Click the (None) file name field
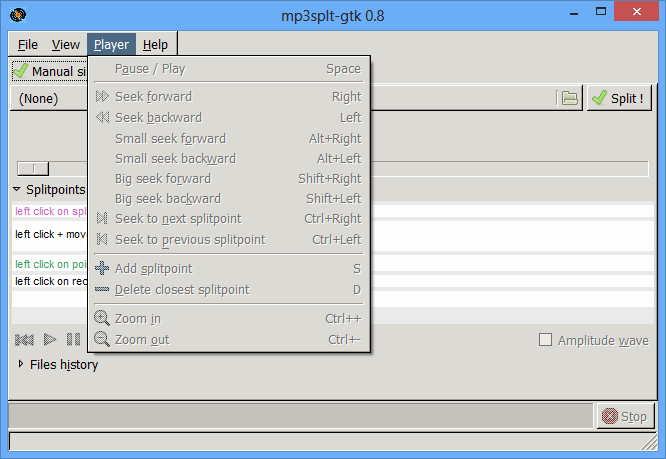Viewport: 666px width, 459px height. [49, 99]
